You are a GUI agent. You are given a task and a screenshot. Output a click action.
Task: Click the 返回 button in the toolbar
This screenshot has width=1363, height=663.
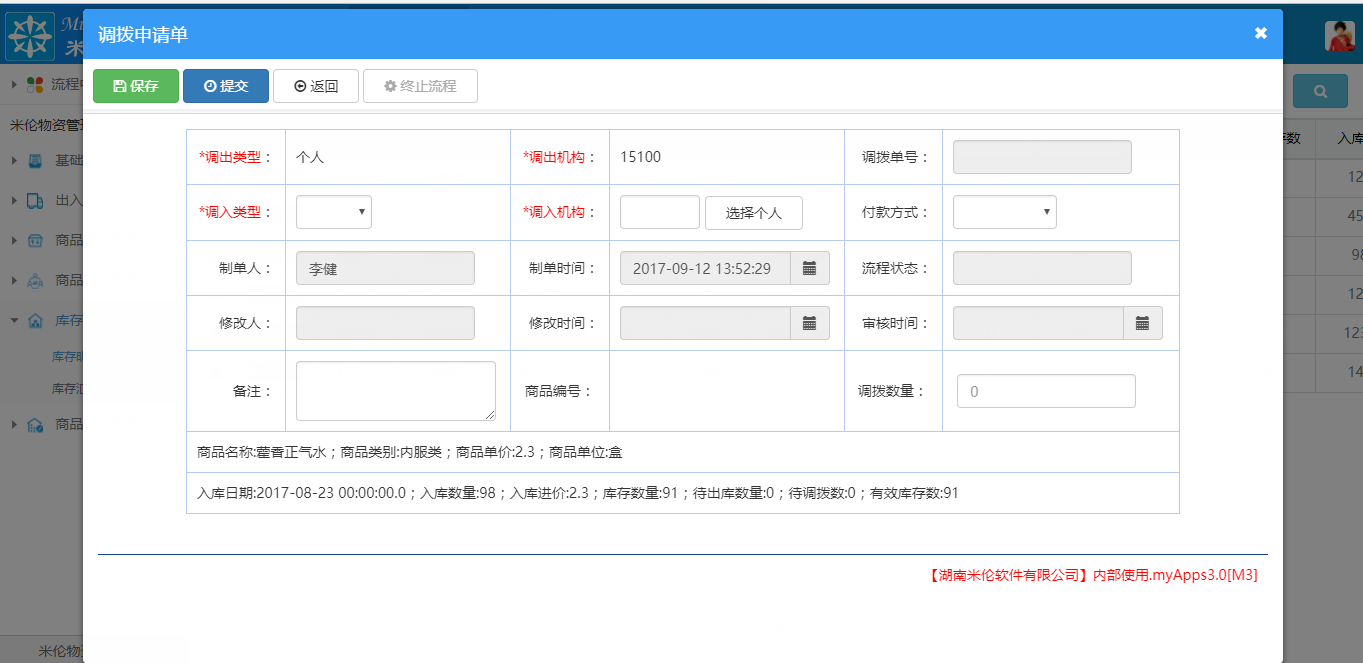(x=315, y=85)
